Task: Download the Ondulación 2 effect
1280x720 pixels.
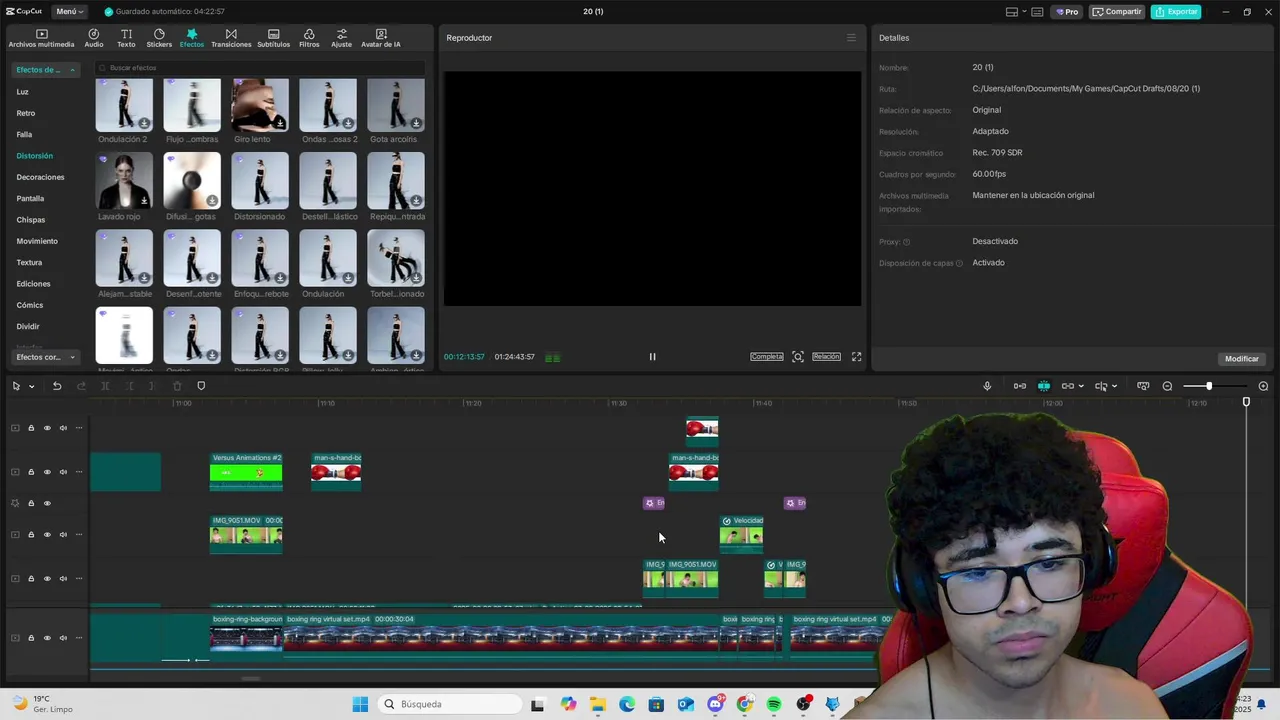Action: click(x=144, y=123)
